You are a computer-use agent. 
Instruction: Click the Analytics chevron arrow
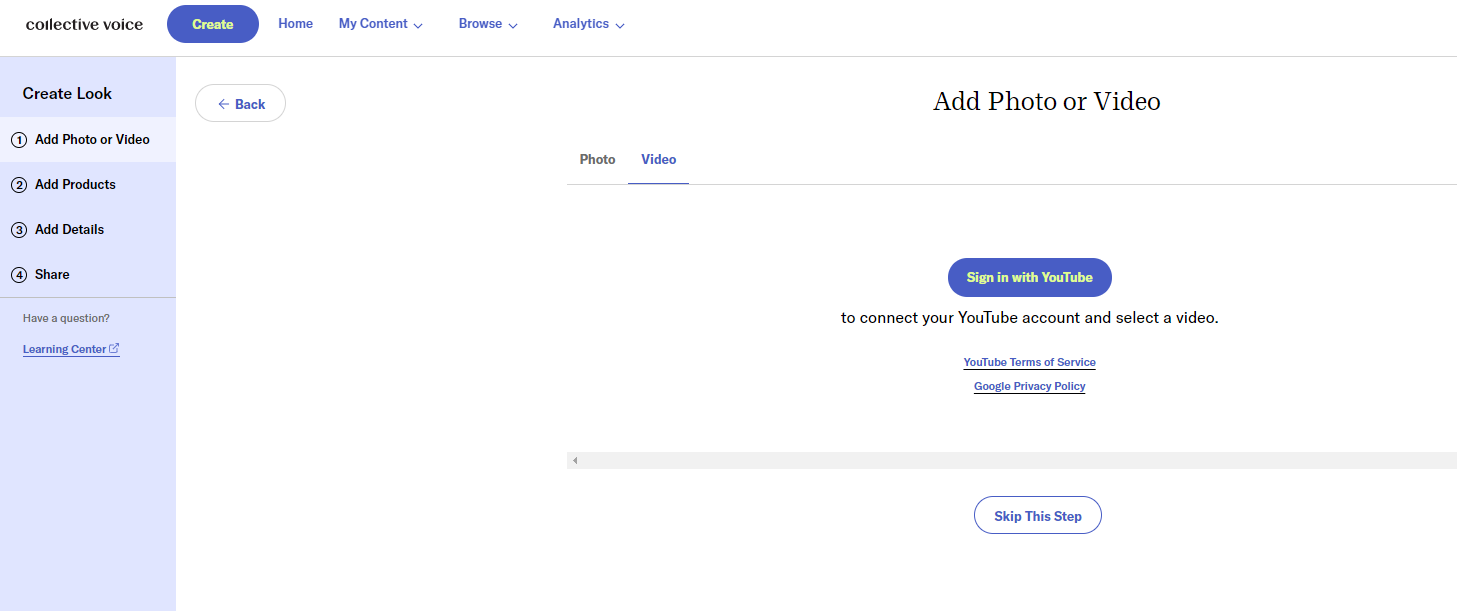(620, 26)
